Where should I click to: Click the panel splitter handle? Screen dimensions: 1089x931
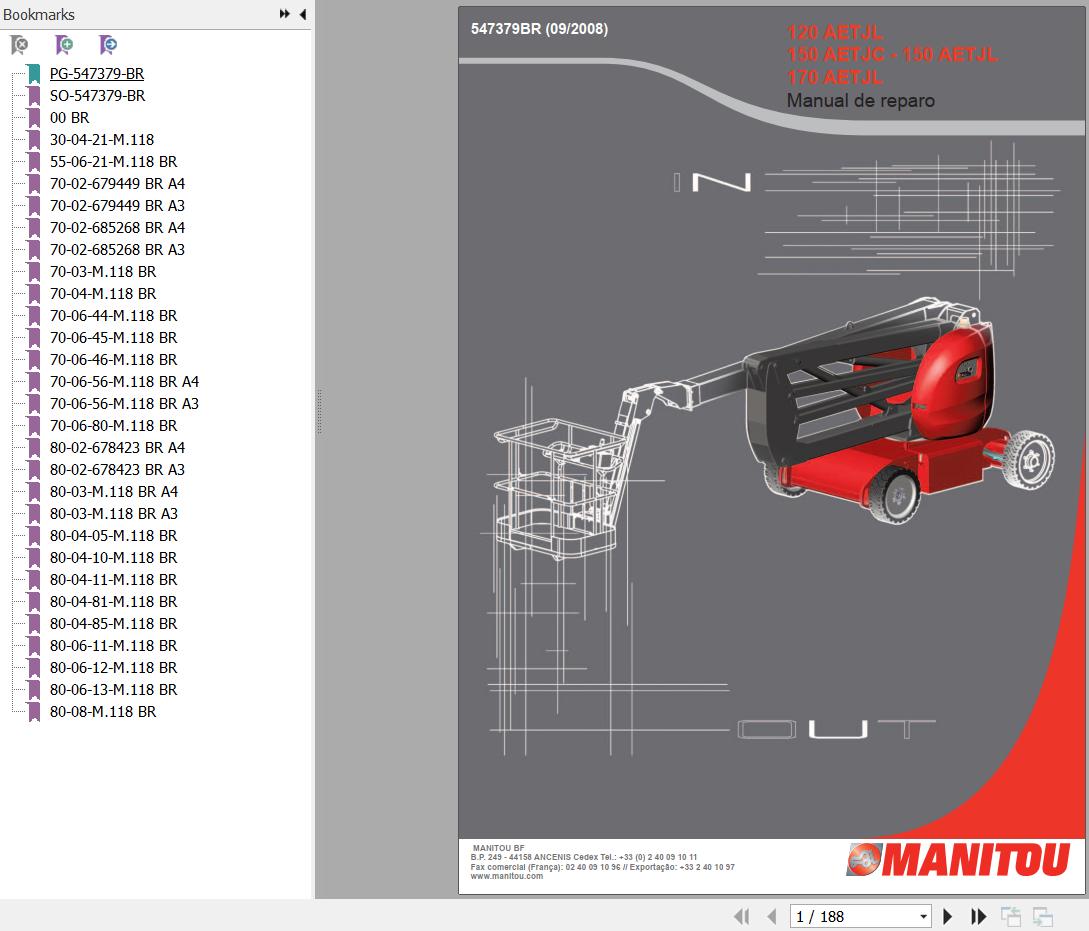pos(319,412)
